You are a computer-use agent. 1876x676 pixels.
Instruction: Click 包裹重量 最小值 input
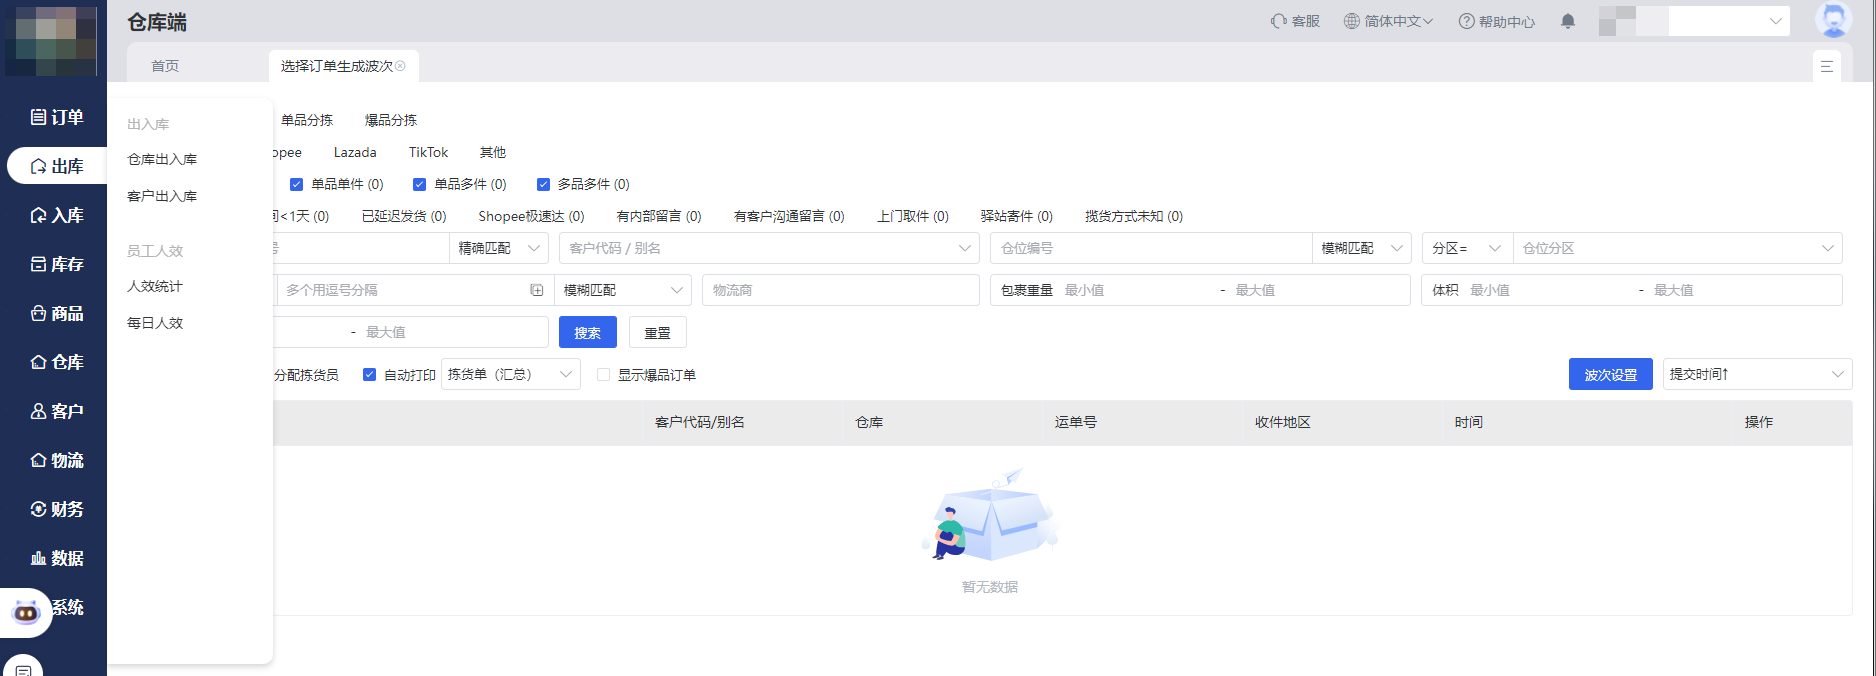click(1136, 290)
